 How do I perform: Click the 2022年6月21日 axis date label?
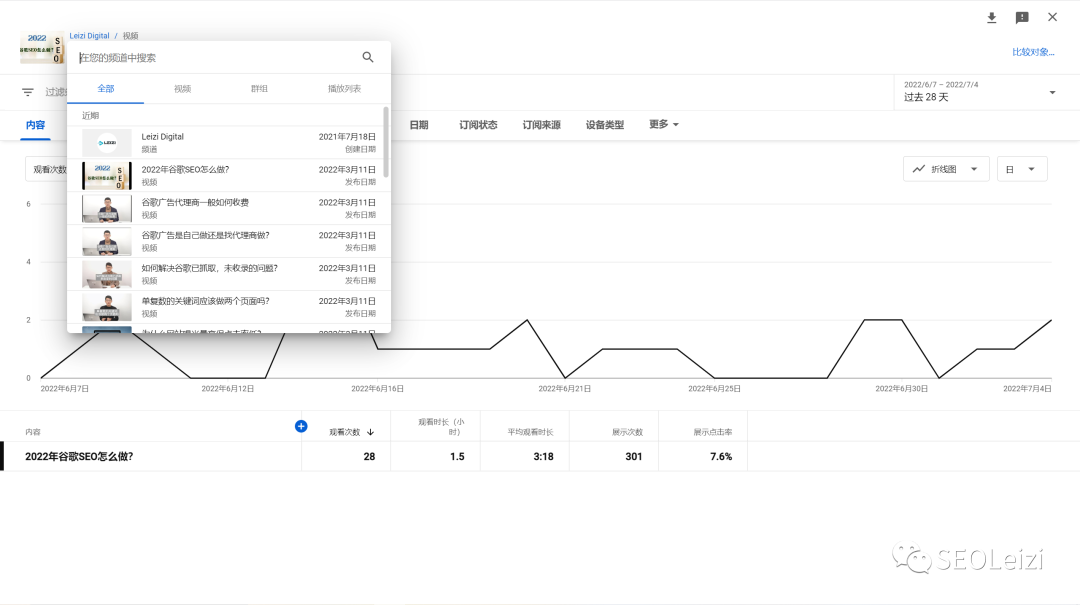[564, 389]
